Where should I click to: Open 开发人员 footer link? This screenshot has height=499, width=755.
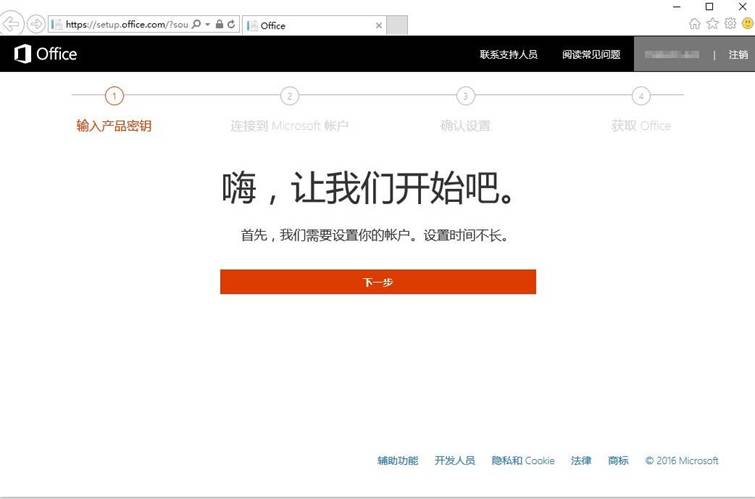455,460
